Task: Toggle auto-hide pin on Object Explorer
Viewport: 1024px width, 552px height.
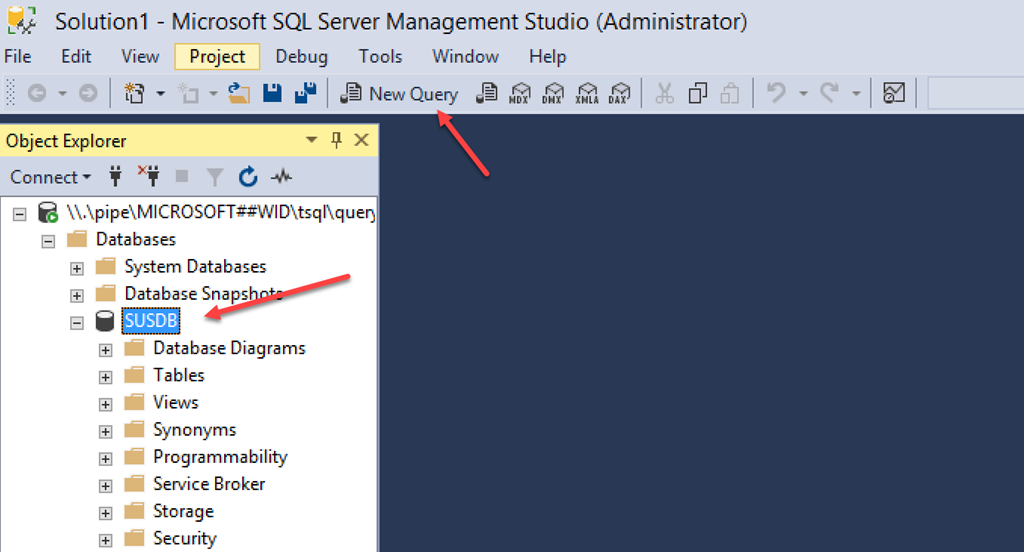Action: pos(336,140)
